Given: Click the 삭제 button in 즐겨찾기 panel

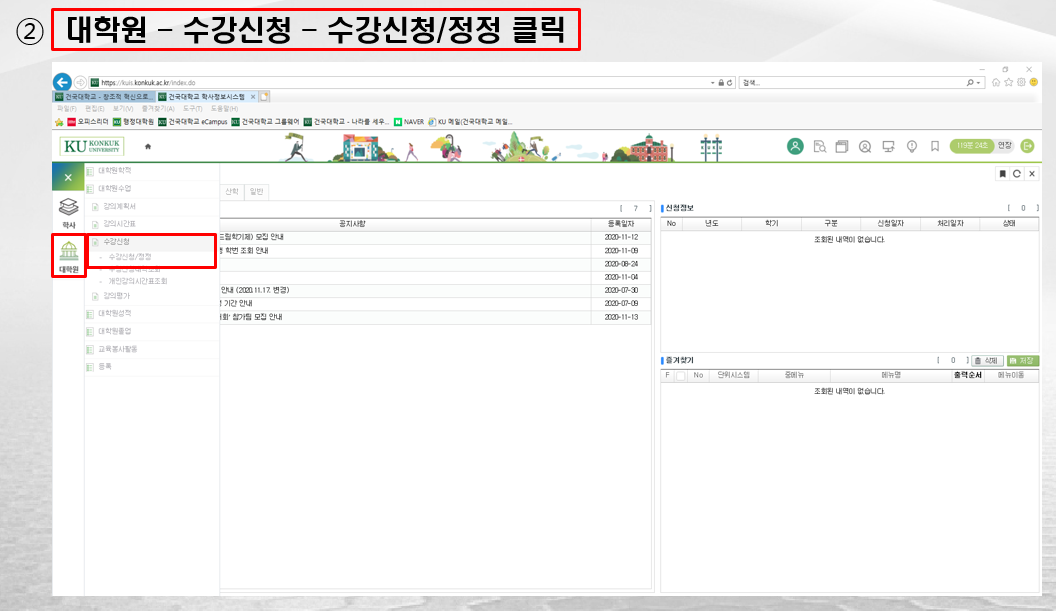Looking at the screenshot, I should point(988,360).
